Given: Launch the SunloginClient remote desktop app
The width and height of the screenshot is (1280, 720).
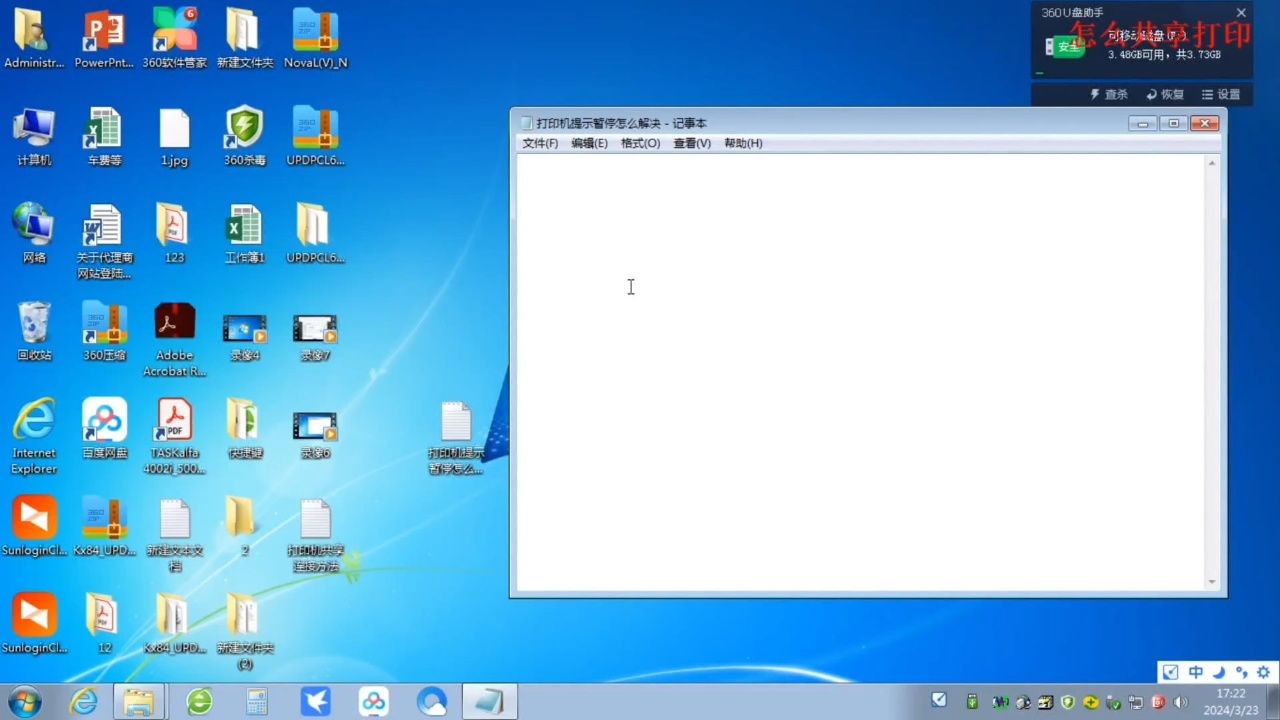Looking at the screenshot, I should (x=34, y=518).
